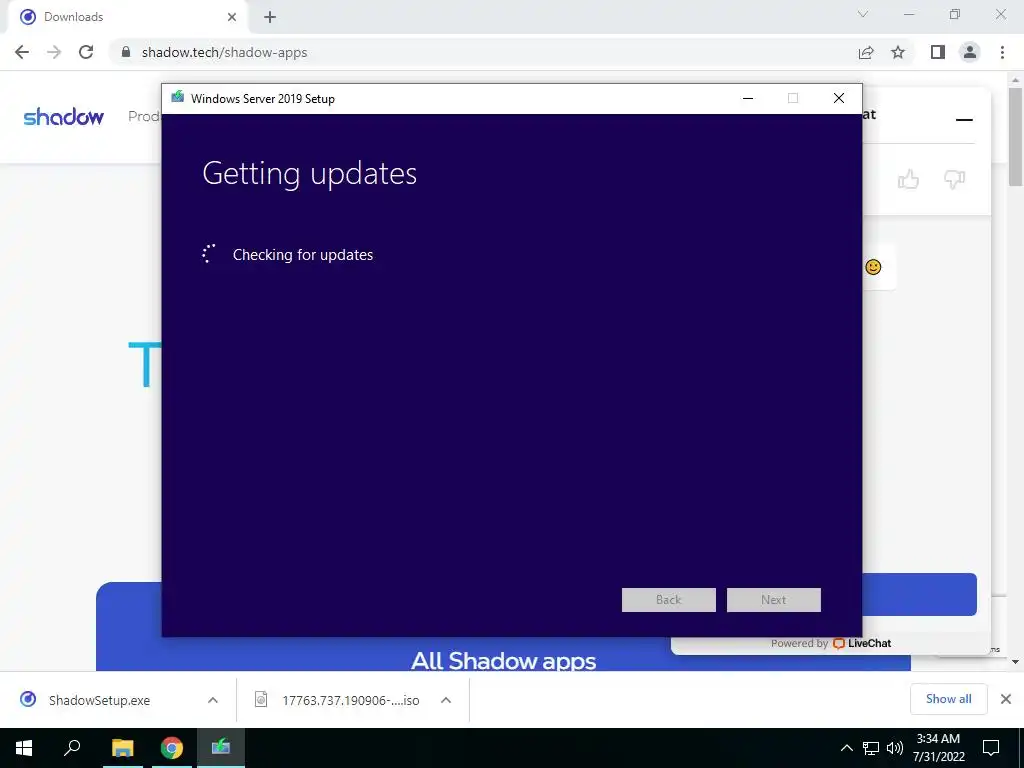
Task: Expand ShadowSetup.exe download options chevron
Action: (x=213, y=700)
